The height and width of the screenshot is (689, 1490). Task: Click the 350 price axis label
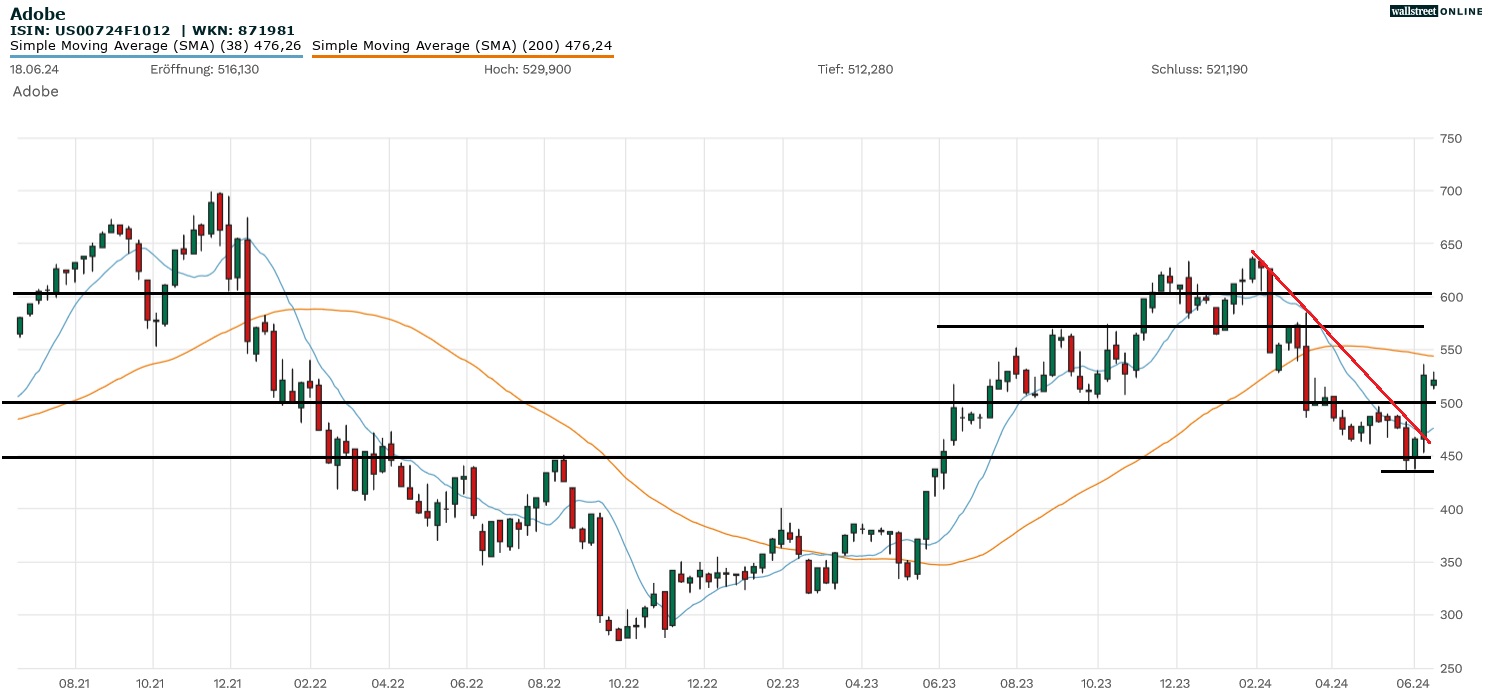point(1449,562)
